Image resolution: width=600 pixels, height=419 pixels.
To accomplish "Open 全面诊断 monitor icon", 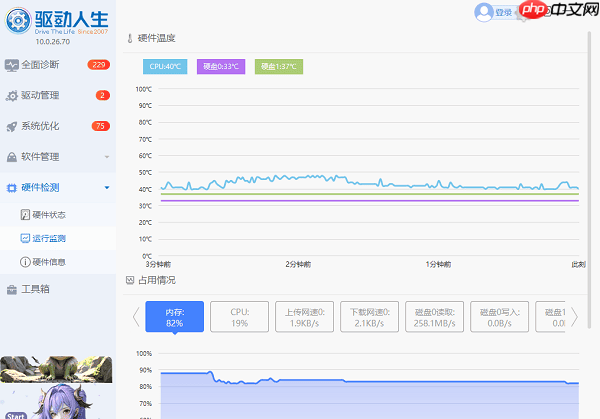I will (11, 65).
